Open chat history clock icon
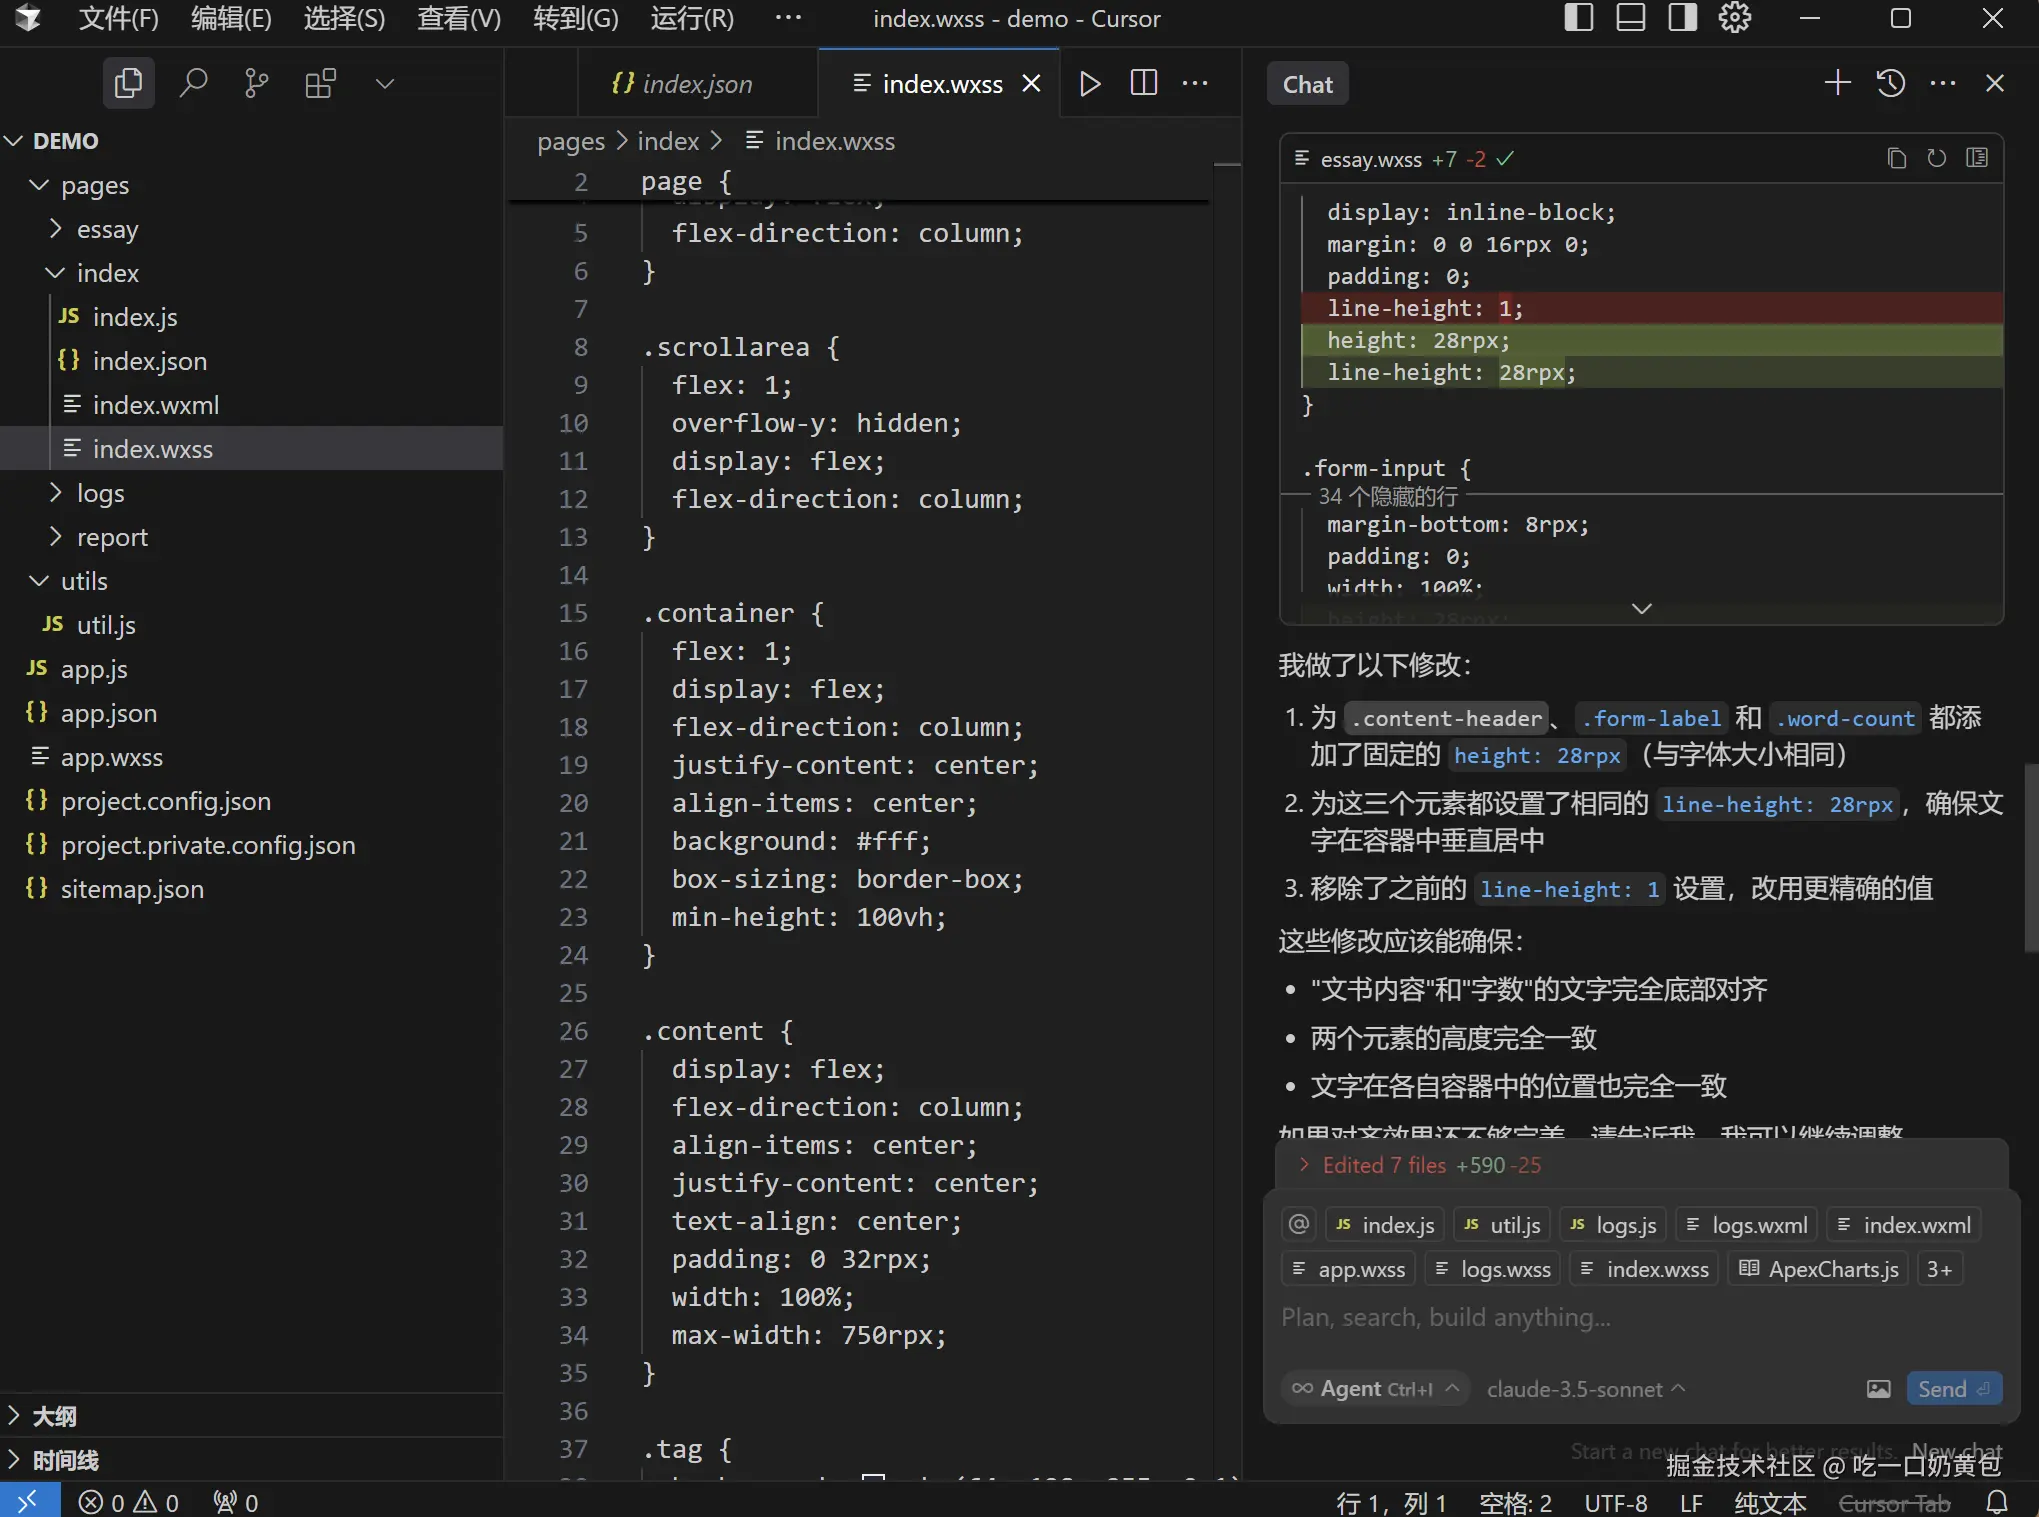Screen dimensions: 2039x1517 [x=1890, y=83]
